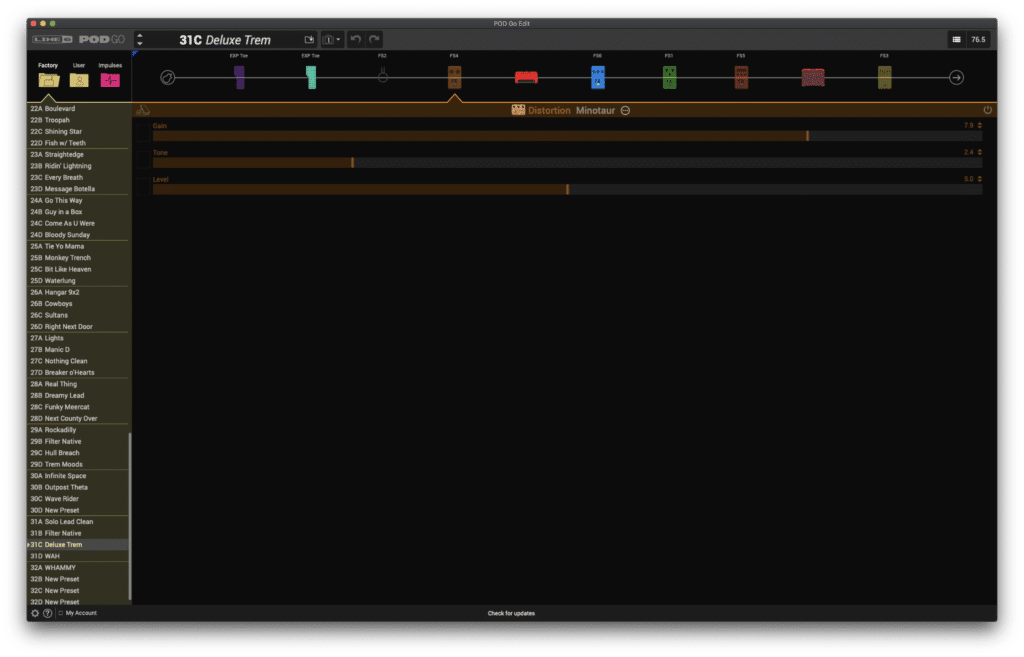1024x657 pixels.
Task: Select the blue FS6 pedal block
Action: [598, 78]
